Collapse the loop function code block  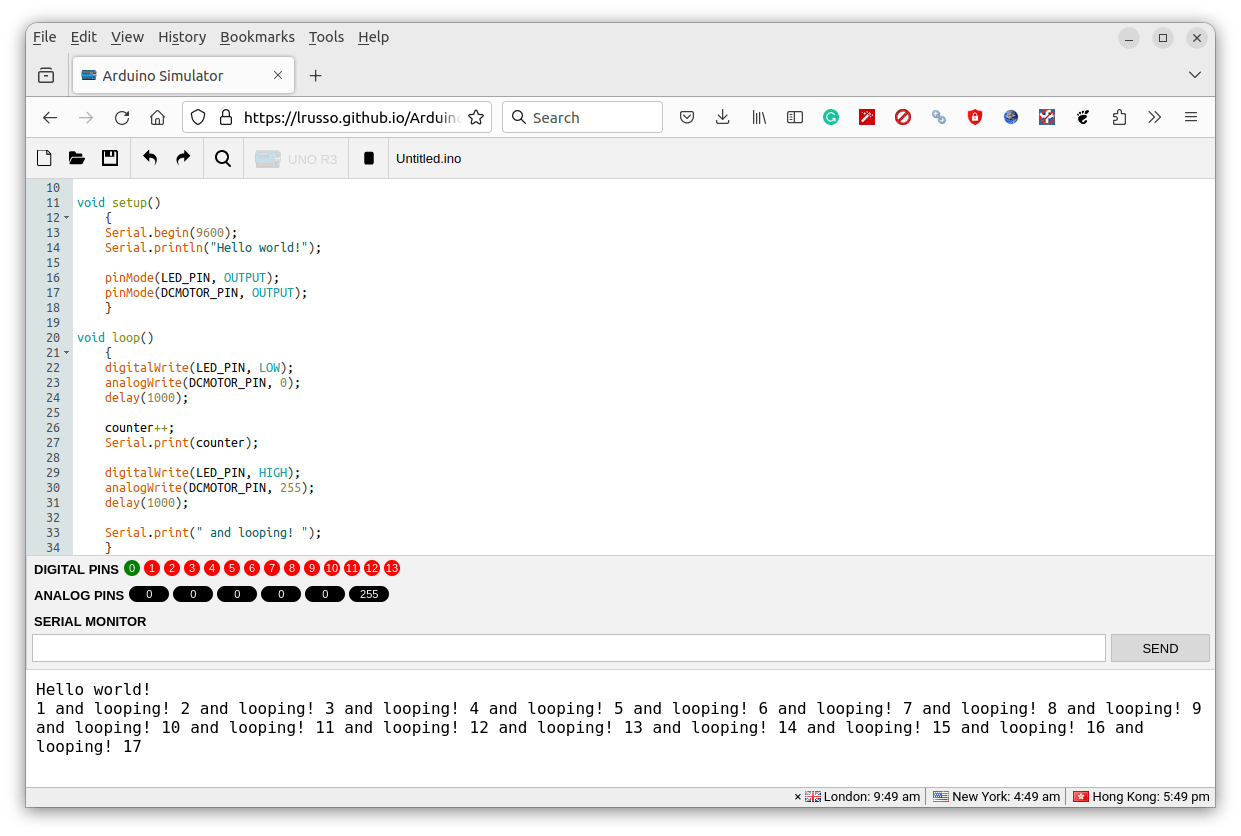[x=68, y=352]
